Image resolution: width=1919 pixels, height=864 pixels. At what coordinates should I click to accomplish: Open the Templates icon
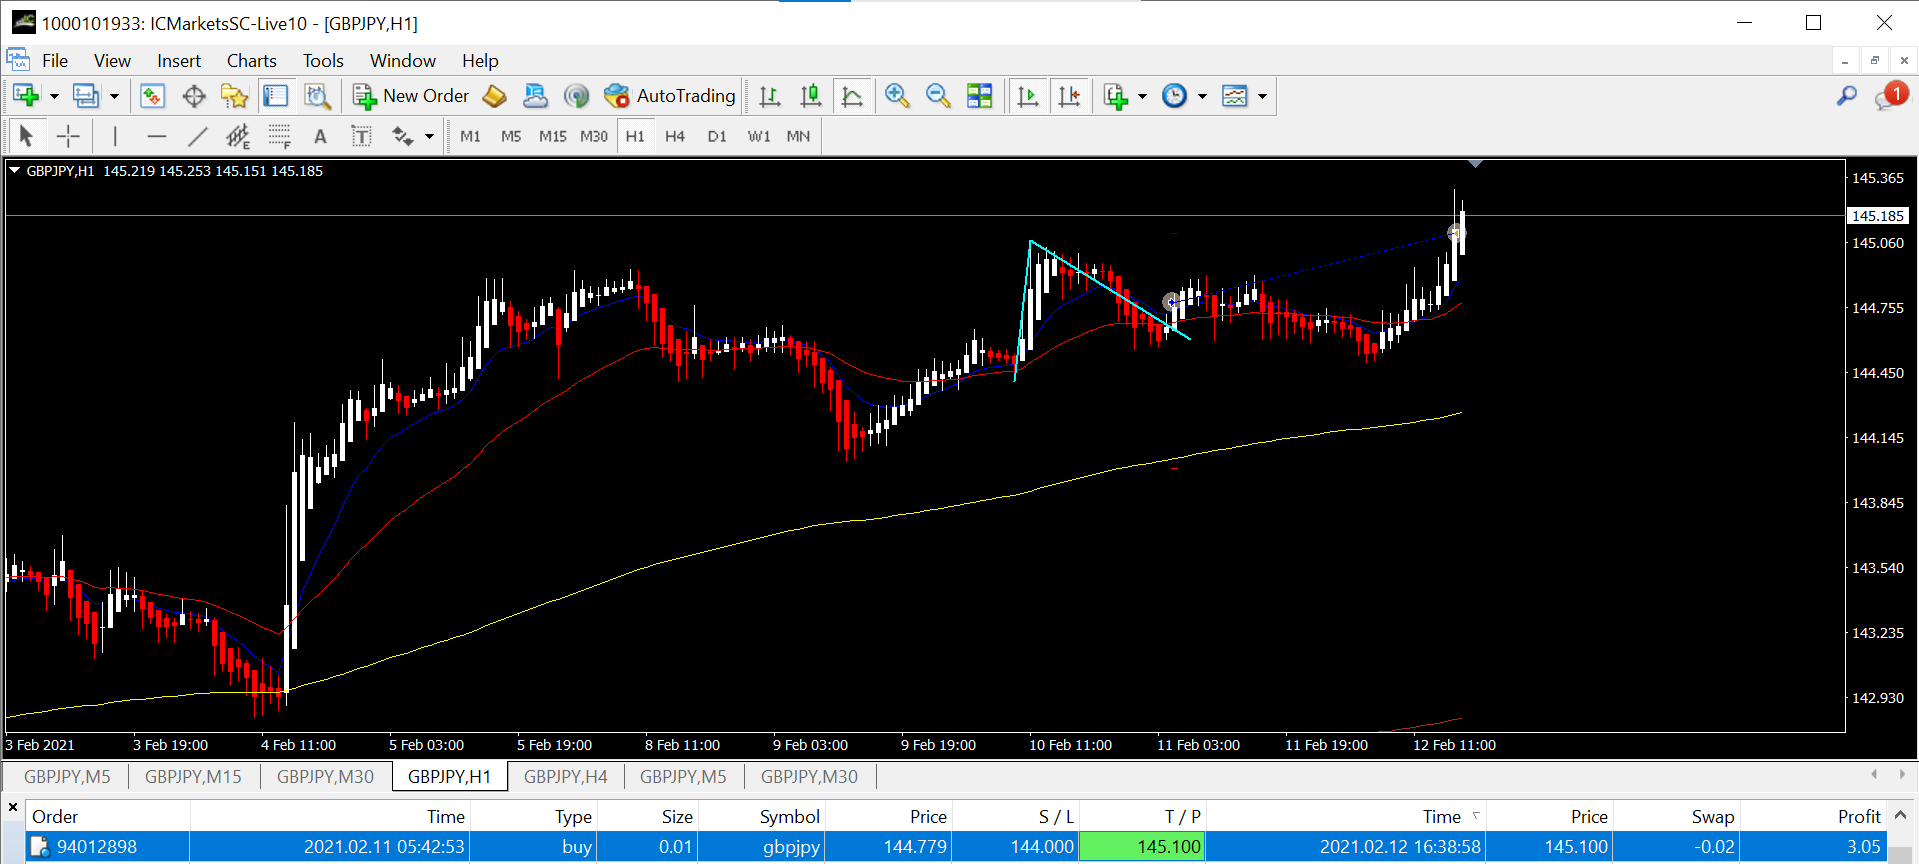1235,96
